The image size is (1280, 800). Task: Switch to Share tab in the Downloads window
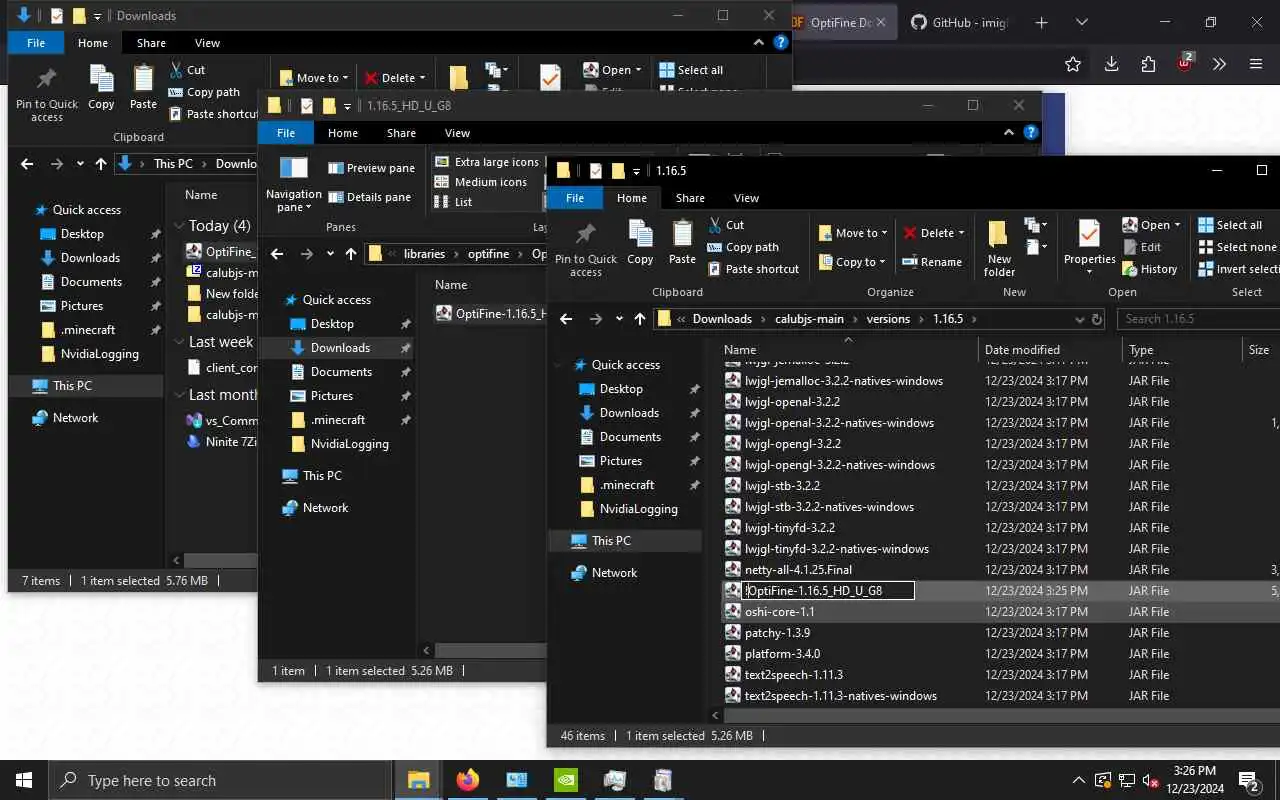151,43
